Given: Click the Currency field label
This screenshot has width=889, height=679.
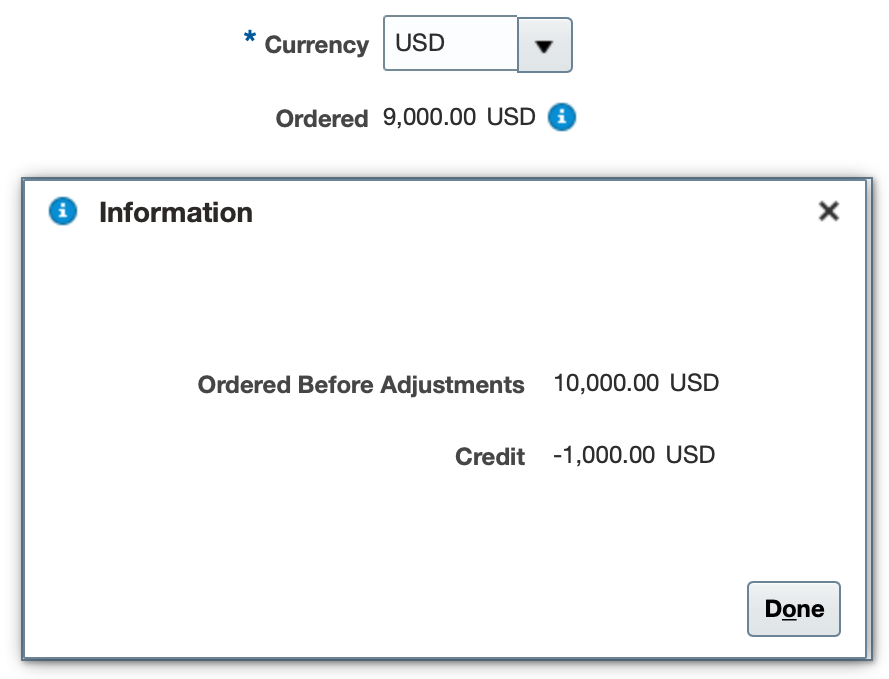Looking at the screenshot, I should pyautogui.click(x=316, y=45).
